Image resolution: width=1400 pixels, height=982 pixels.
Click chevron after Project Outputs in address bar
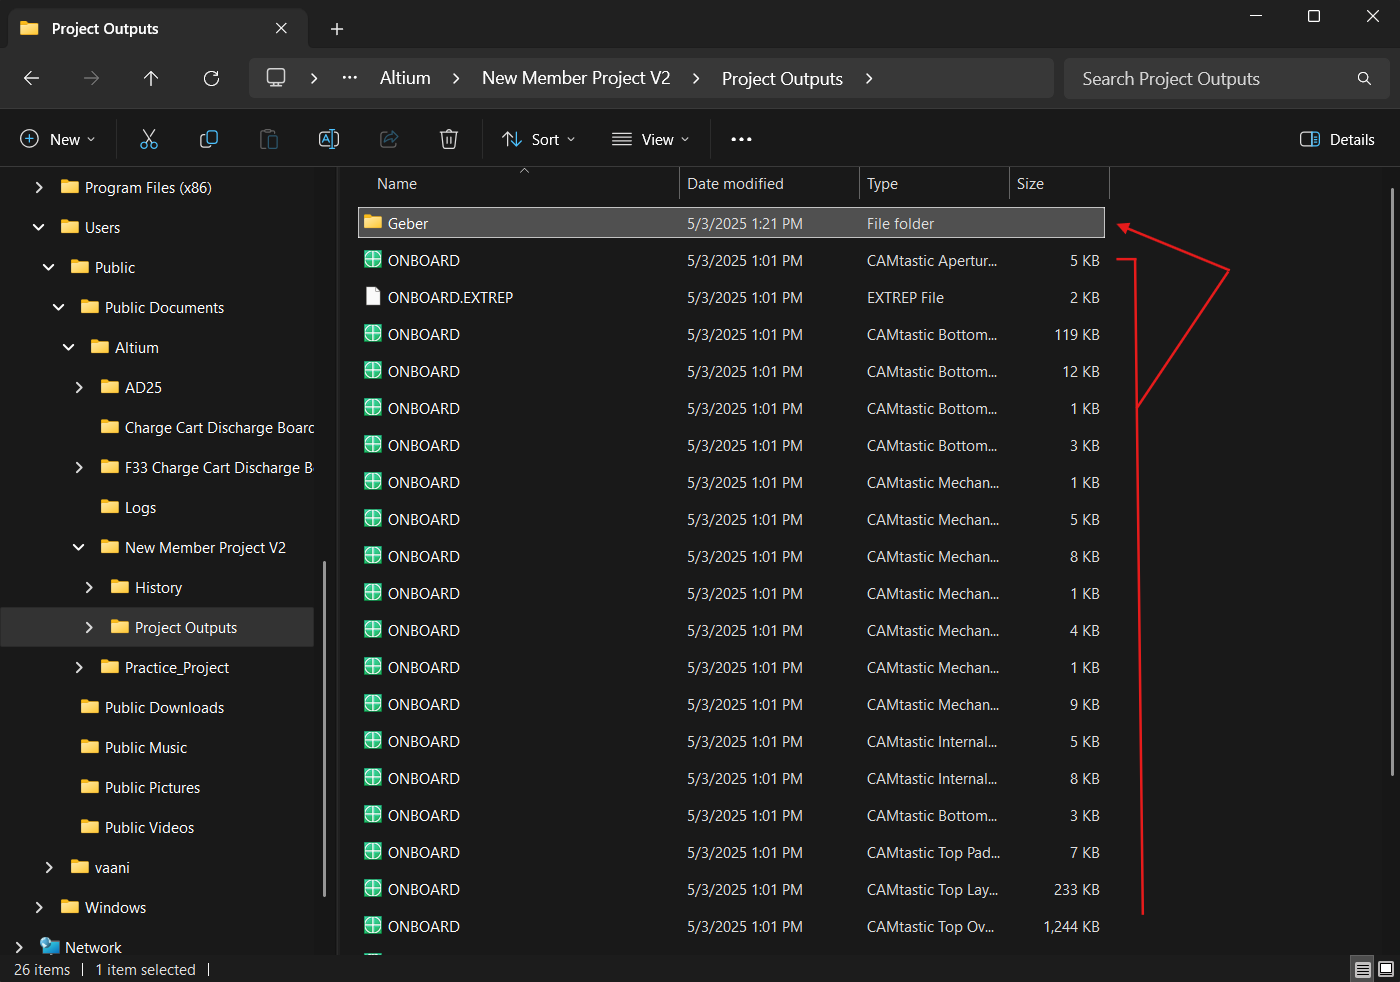click(x=869, y=78)
